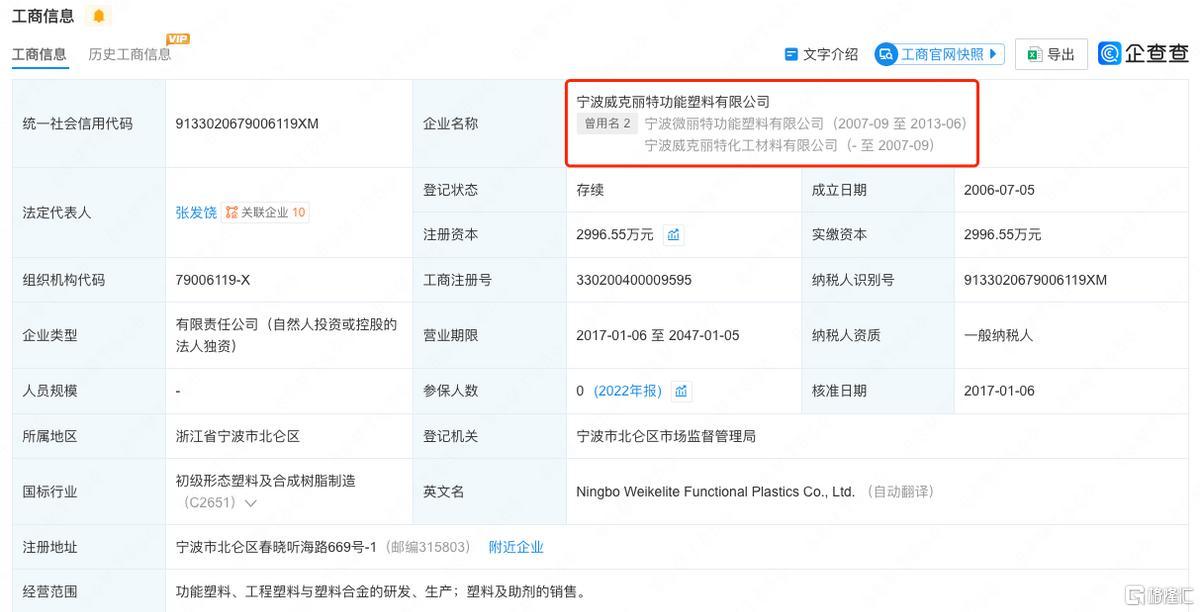The image size is (1200, 612).
Task: Open the 工商官网快照 button
Action: tap(939, 54)
